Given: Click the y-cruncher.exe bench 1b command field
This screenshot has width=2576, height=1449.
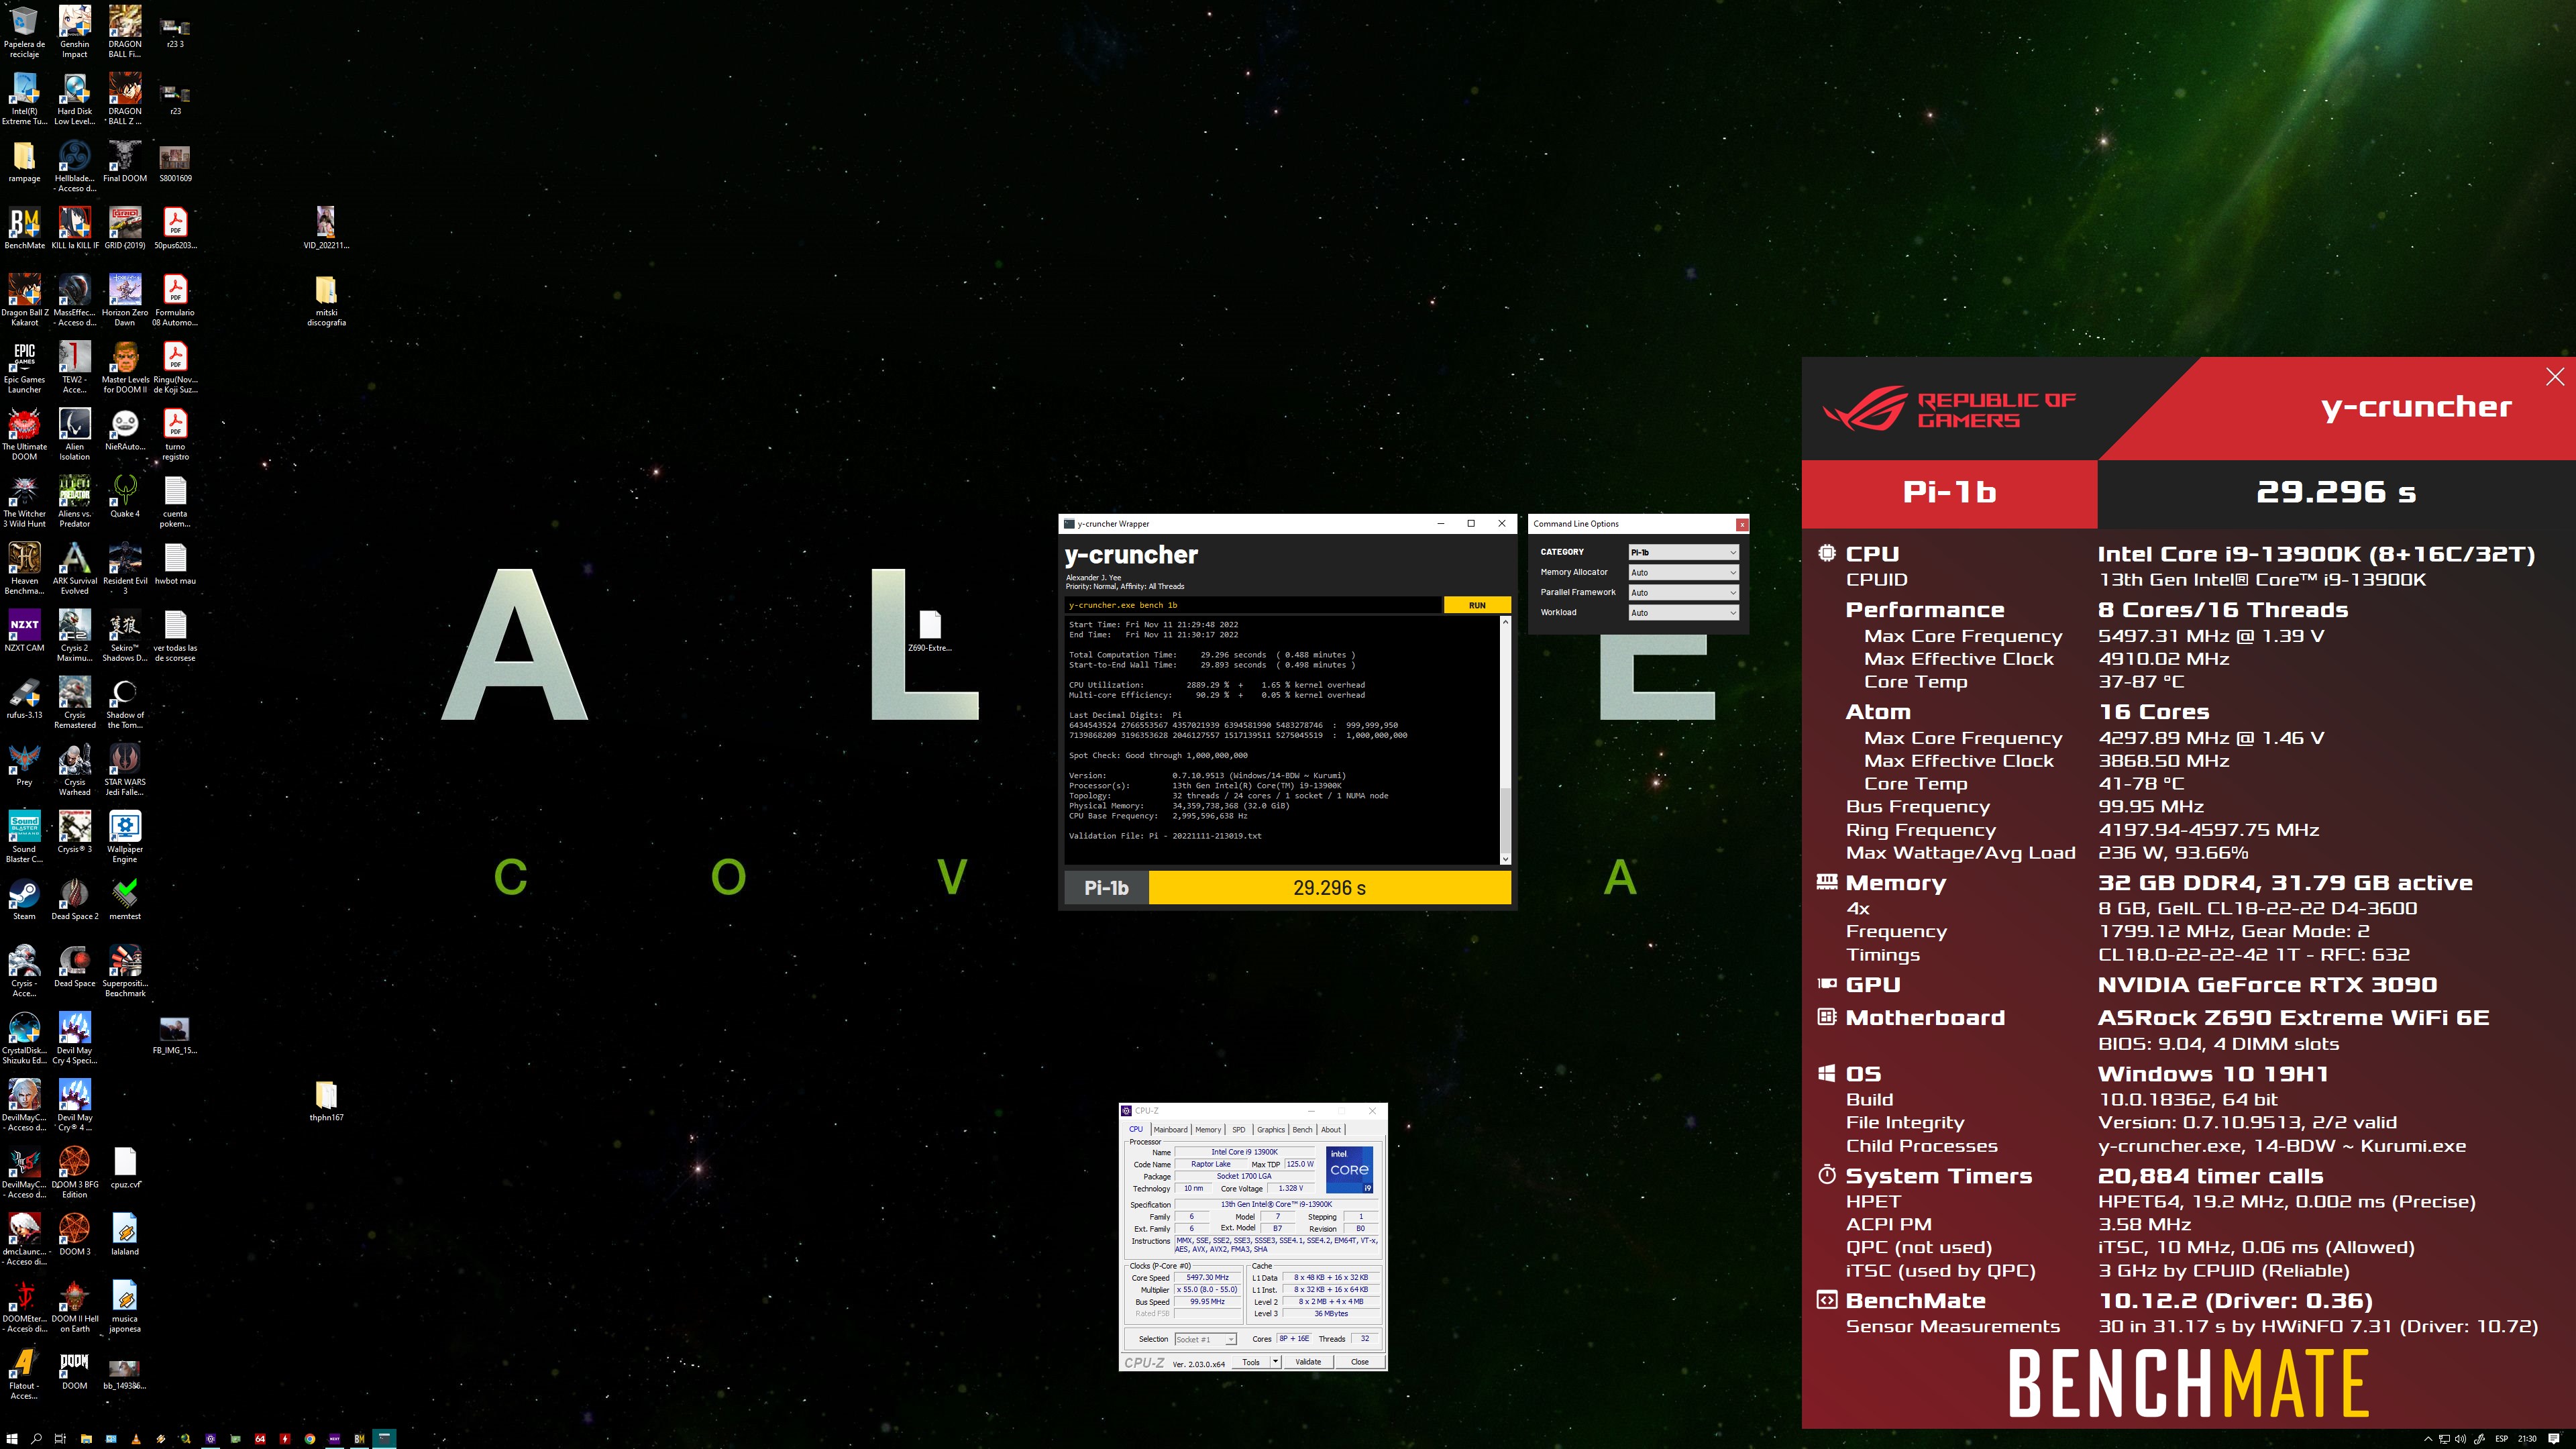Looking at the screenshot, I should (x=1253, y=605).
